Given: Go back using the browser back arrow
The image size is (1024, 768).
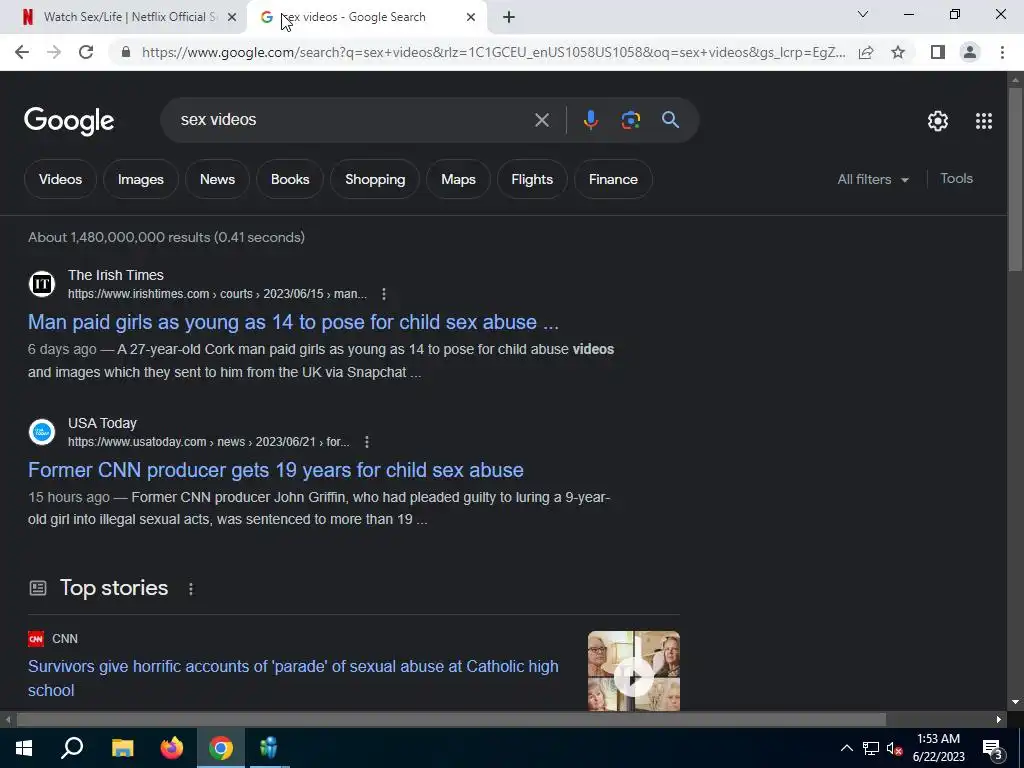Looking at the screenshot, I should pos(22,52).
